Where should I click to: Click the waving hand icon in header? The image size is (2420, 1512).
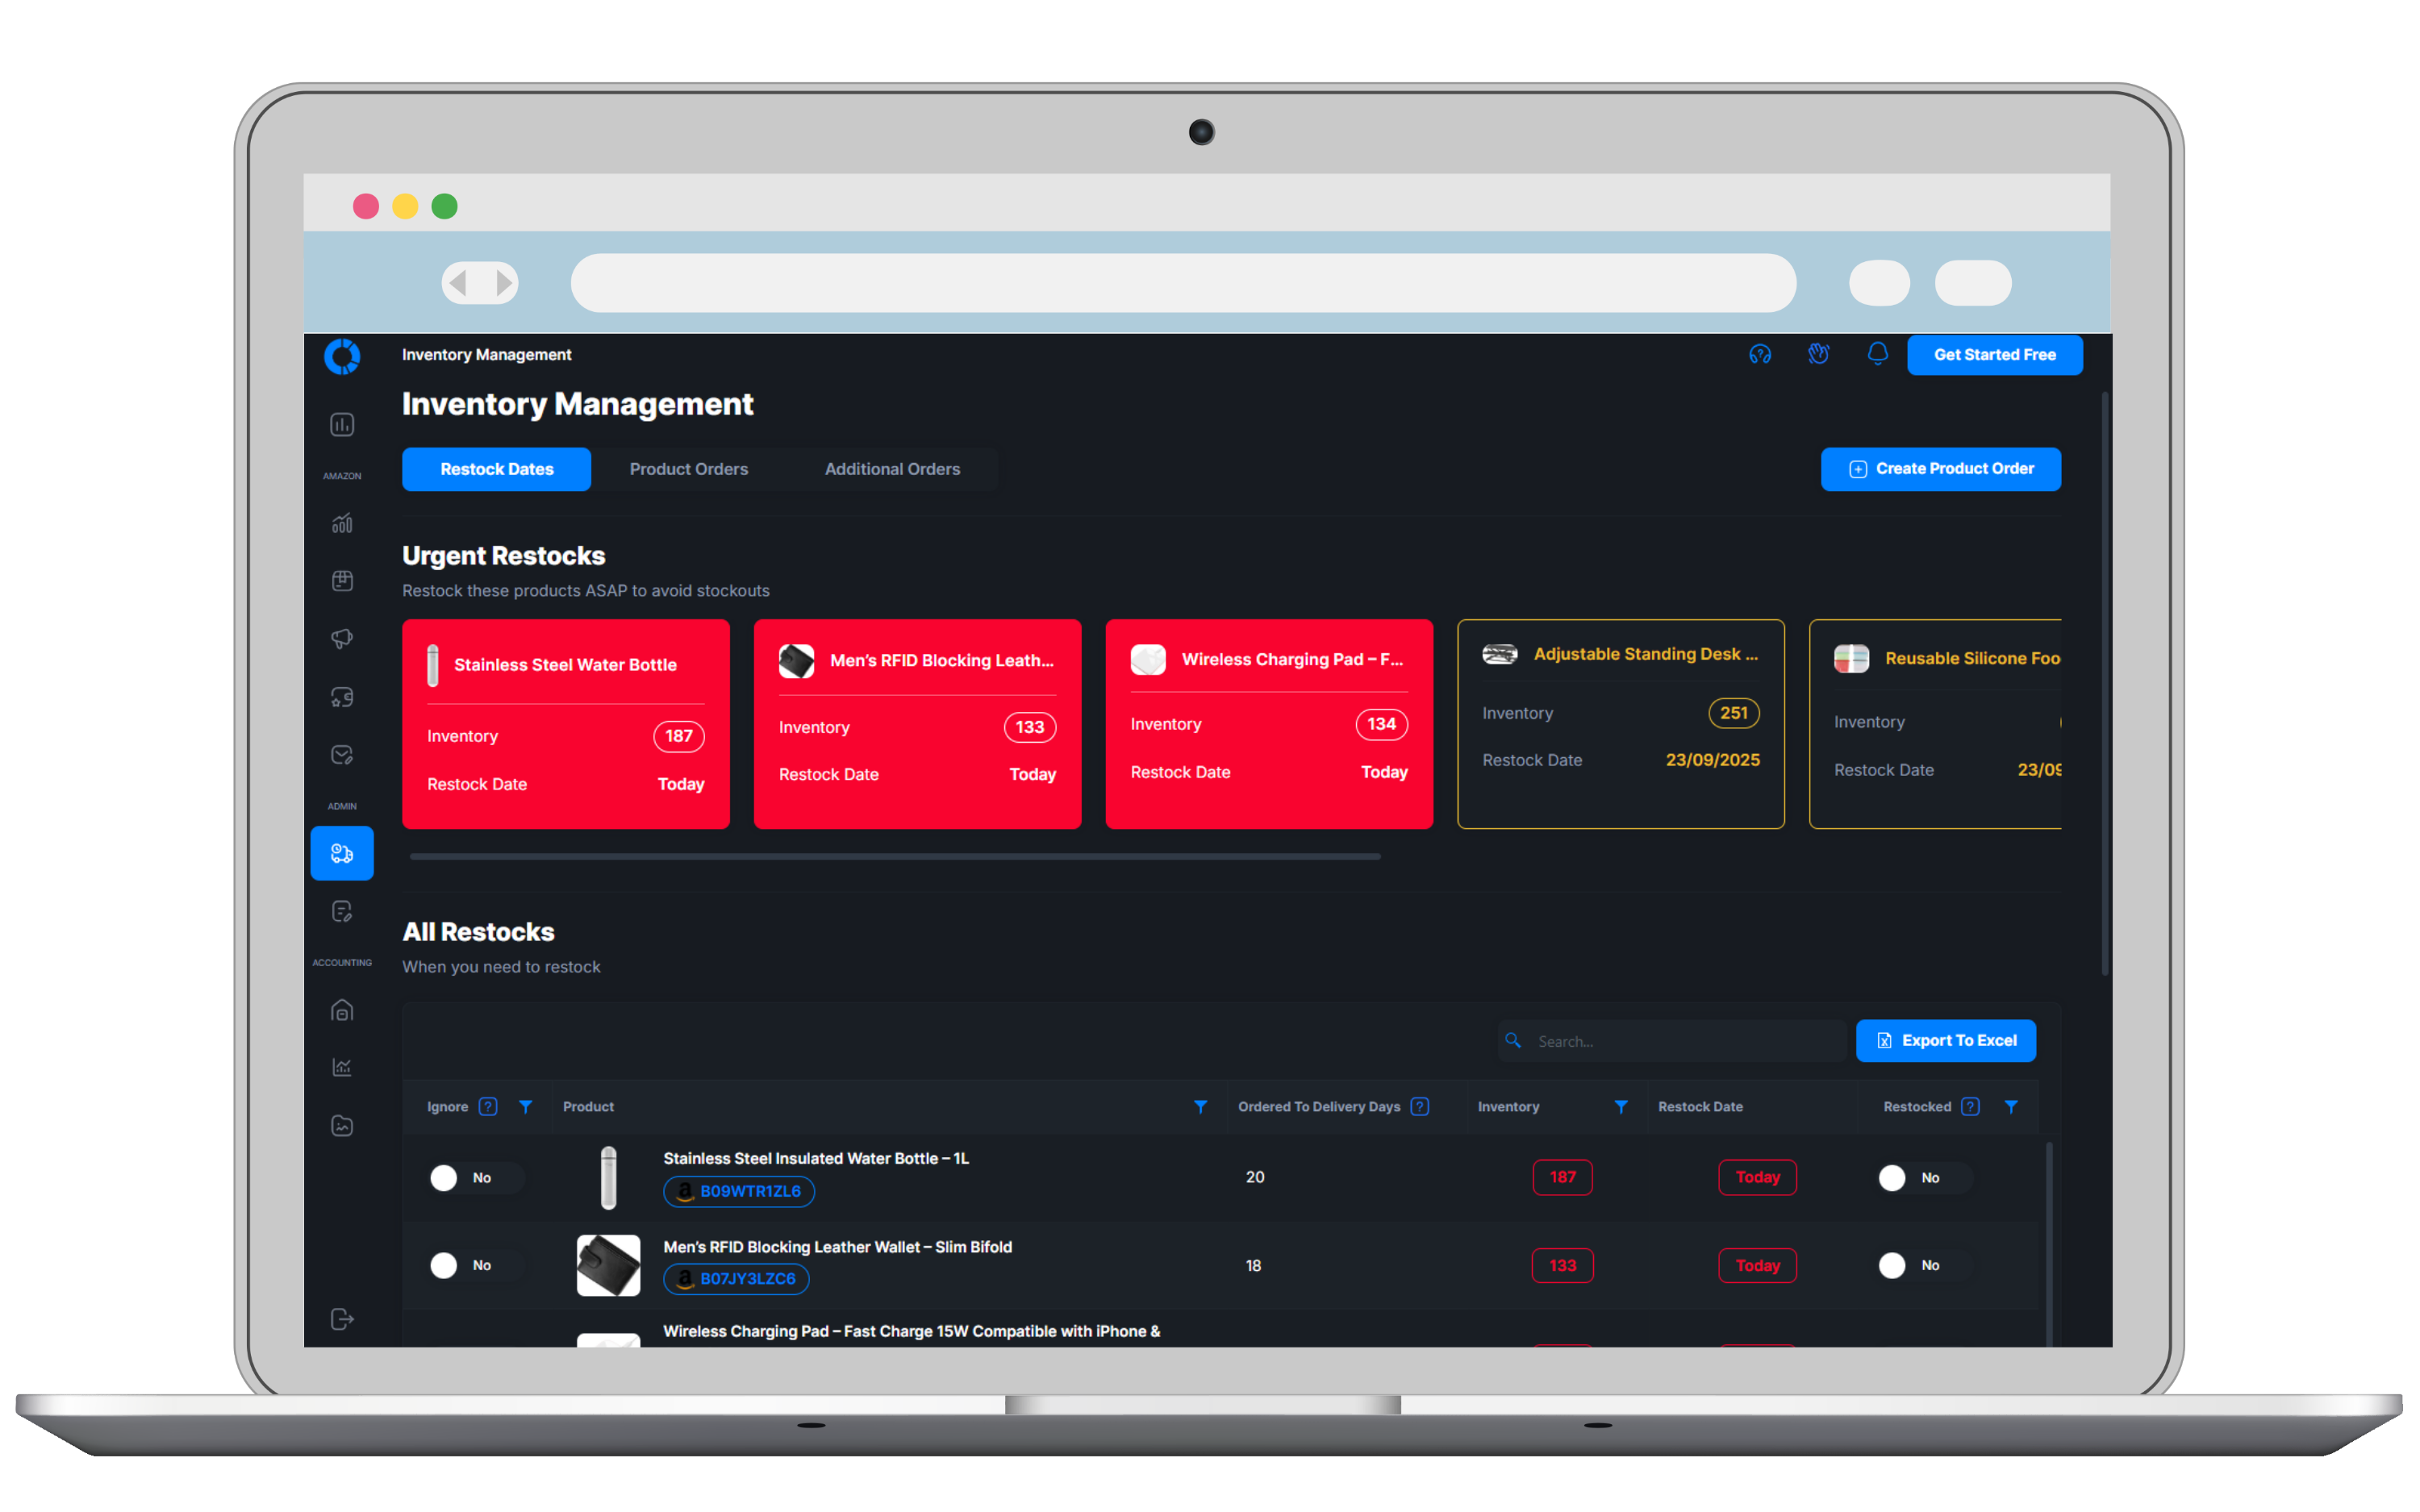point(1818,354)
